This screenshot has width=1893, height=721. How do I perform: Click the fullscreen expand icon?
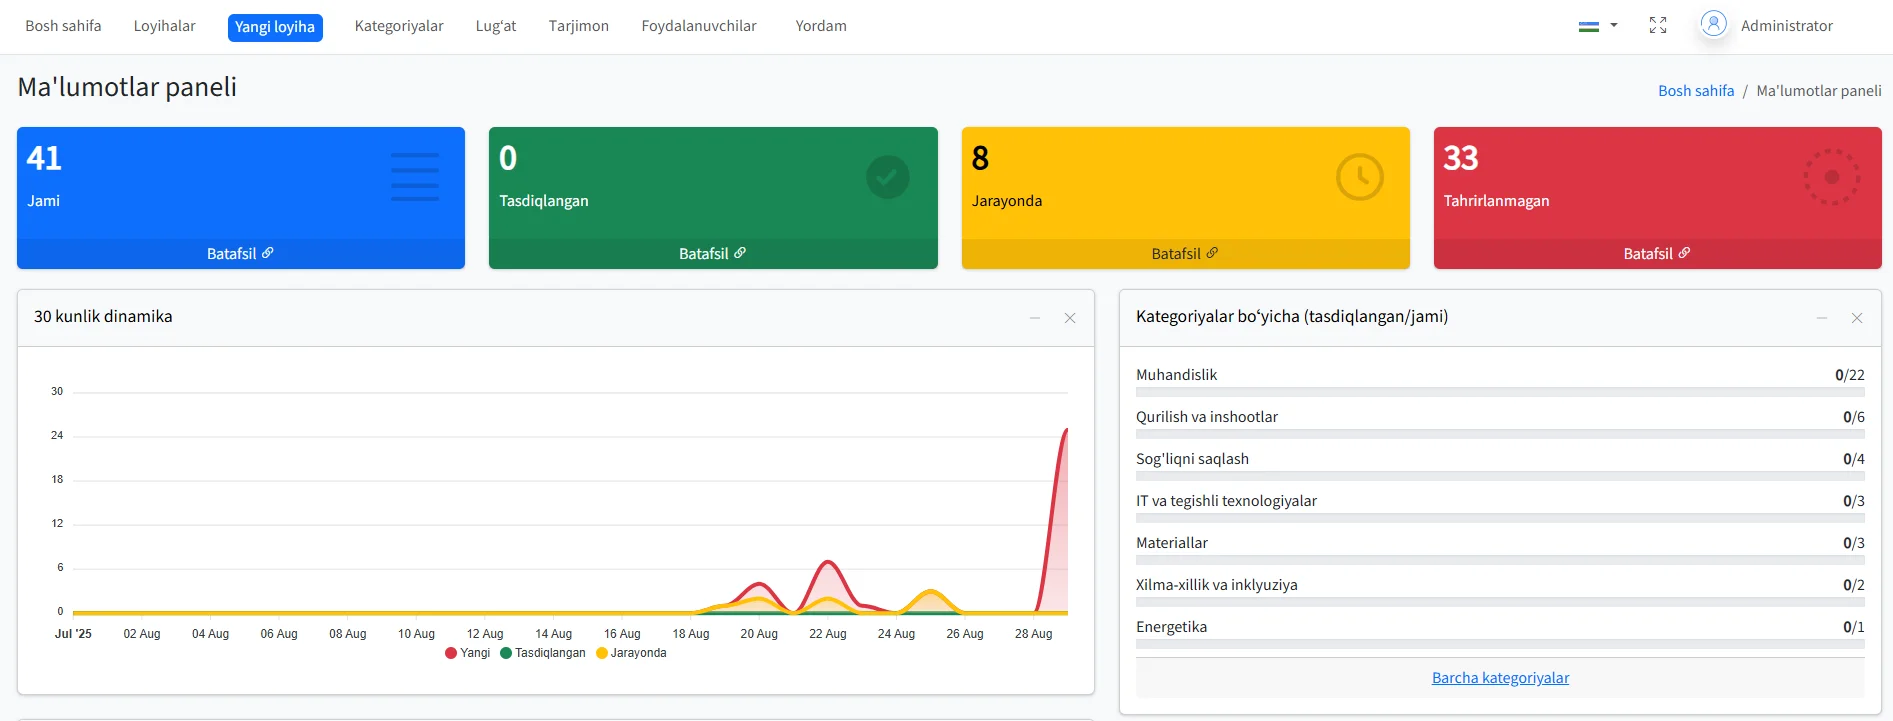click(1657, 26)
